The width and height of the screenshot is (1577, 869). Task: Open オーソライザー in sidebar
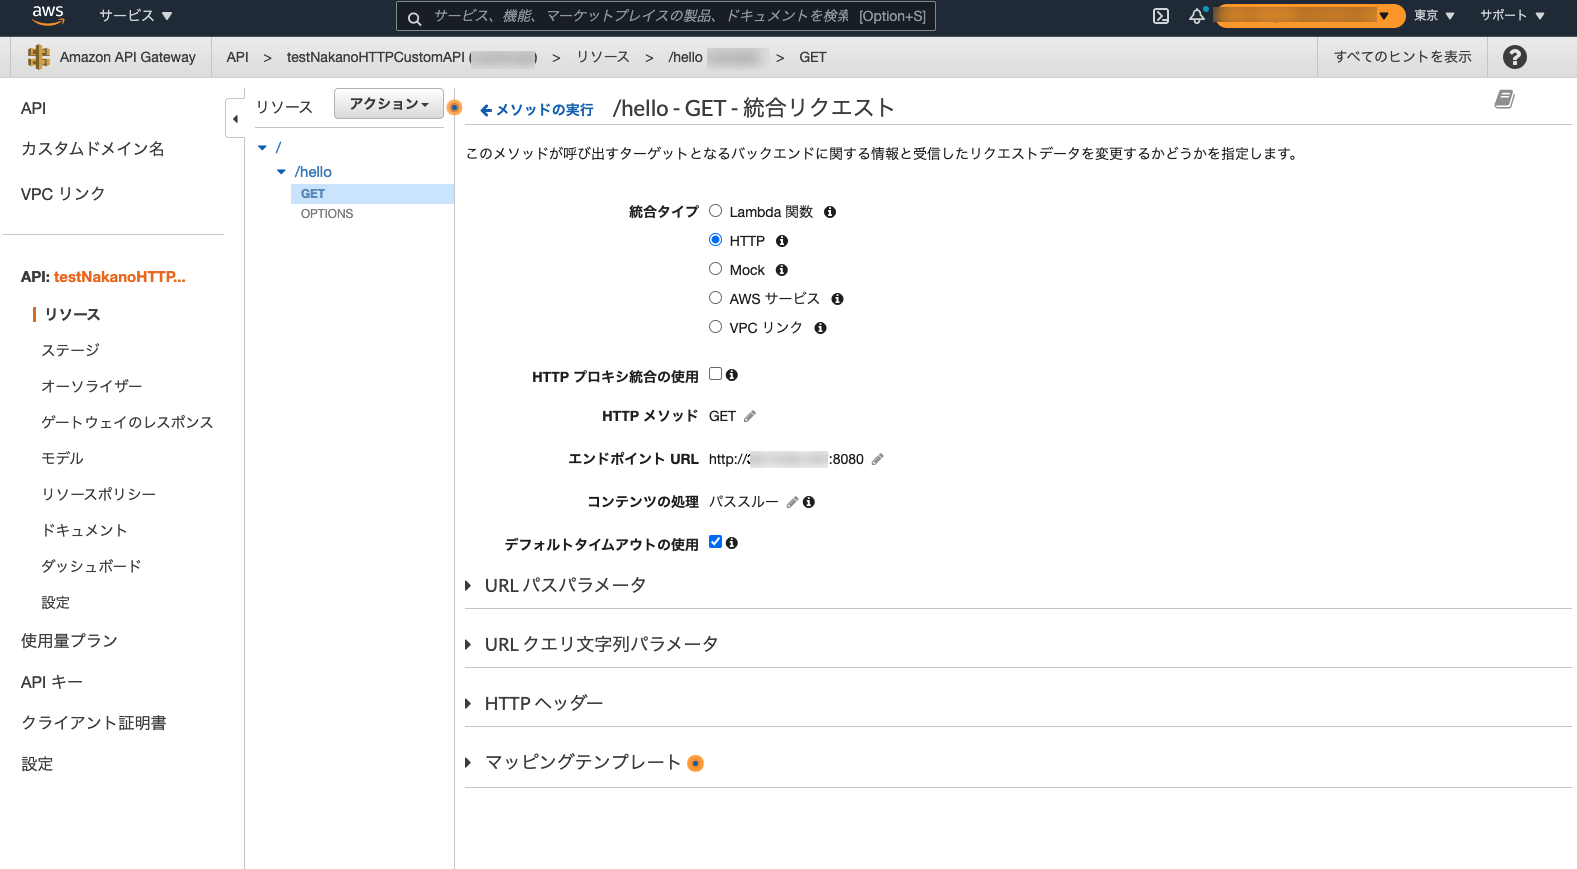click(x=91, y=387)
